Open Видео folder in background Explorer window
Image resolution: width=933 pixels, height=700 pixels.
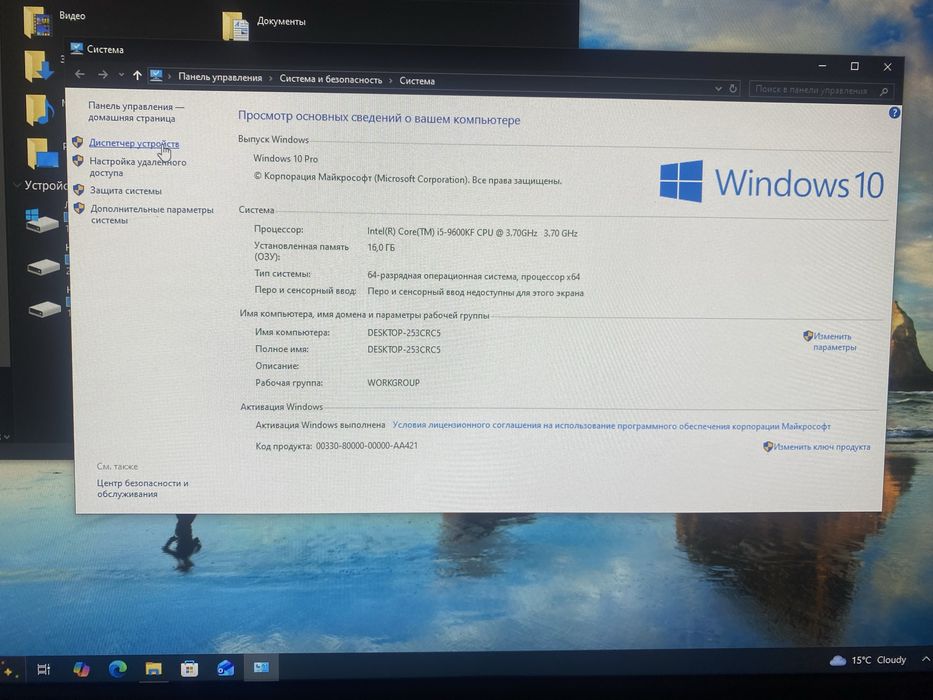point(55,20)
